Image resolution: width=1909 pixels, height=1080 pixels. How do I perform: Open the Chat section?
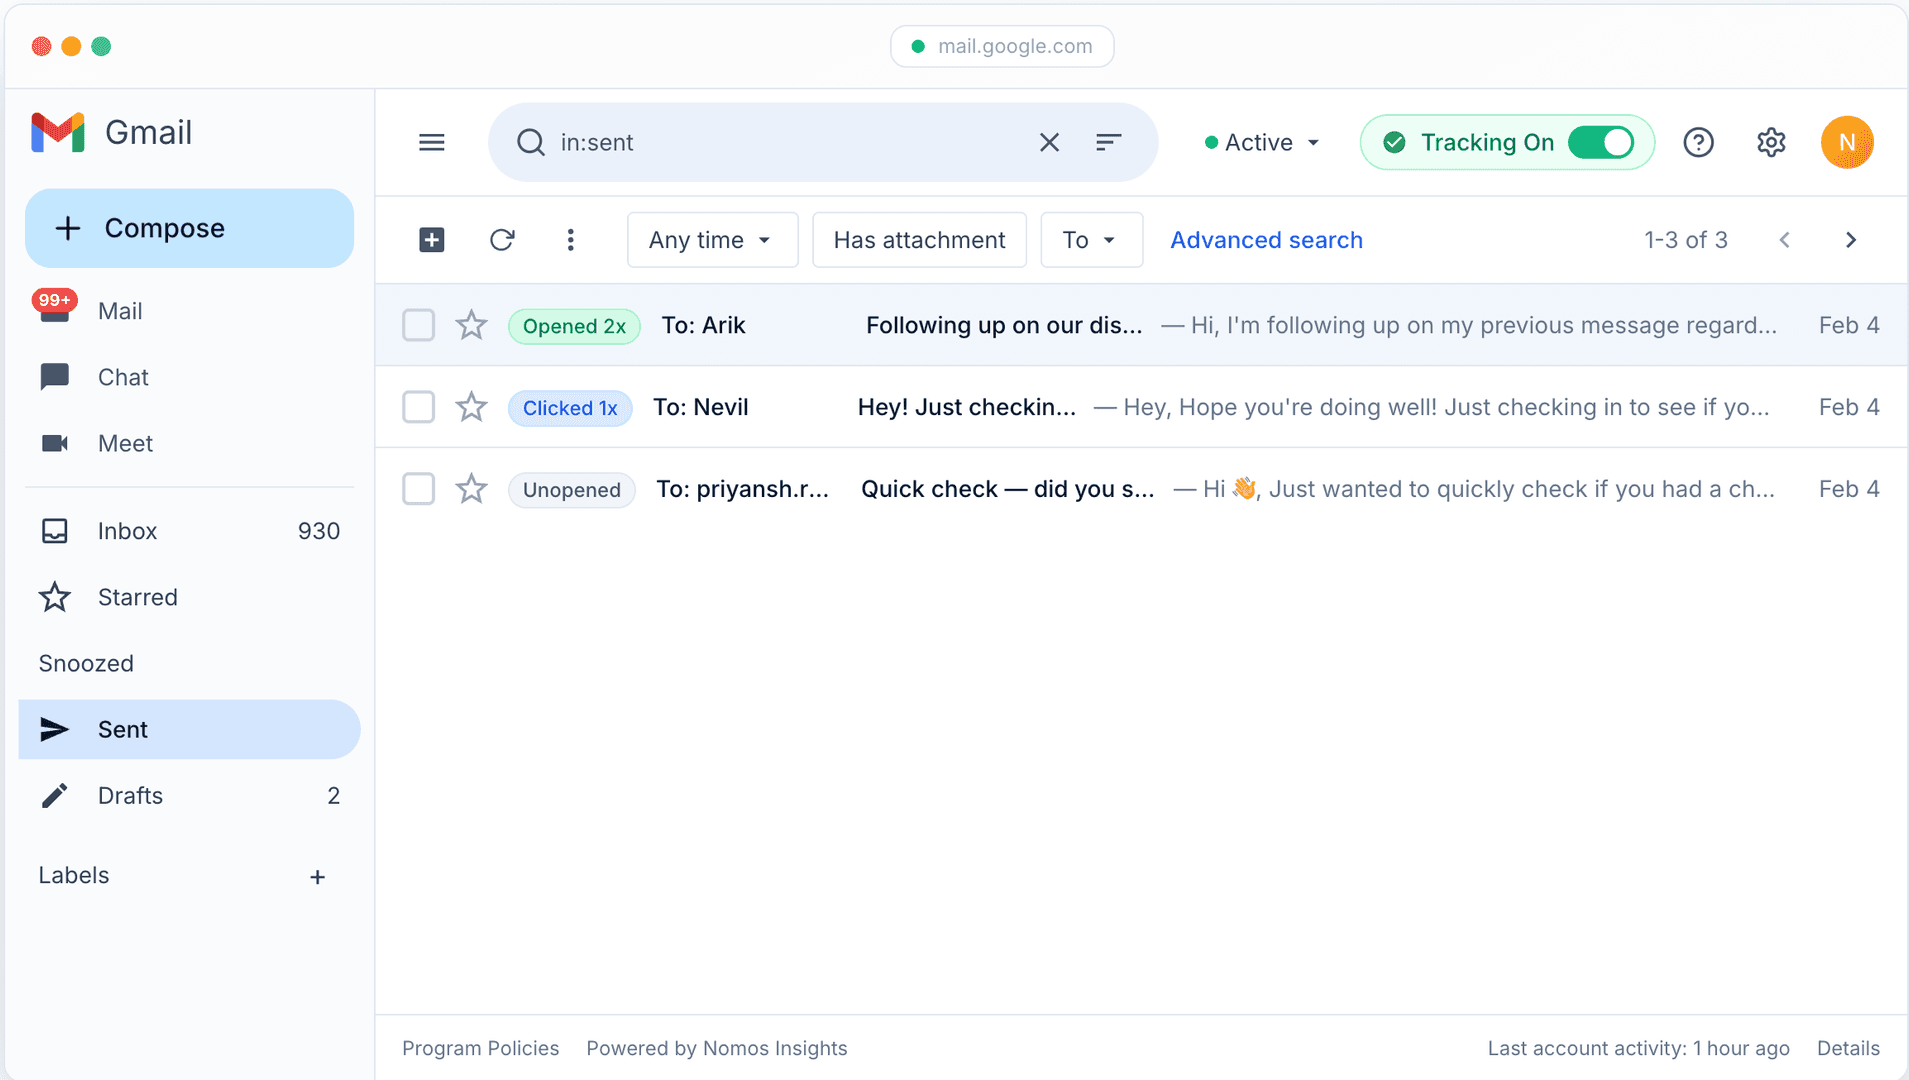(x=122, y=377)
